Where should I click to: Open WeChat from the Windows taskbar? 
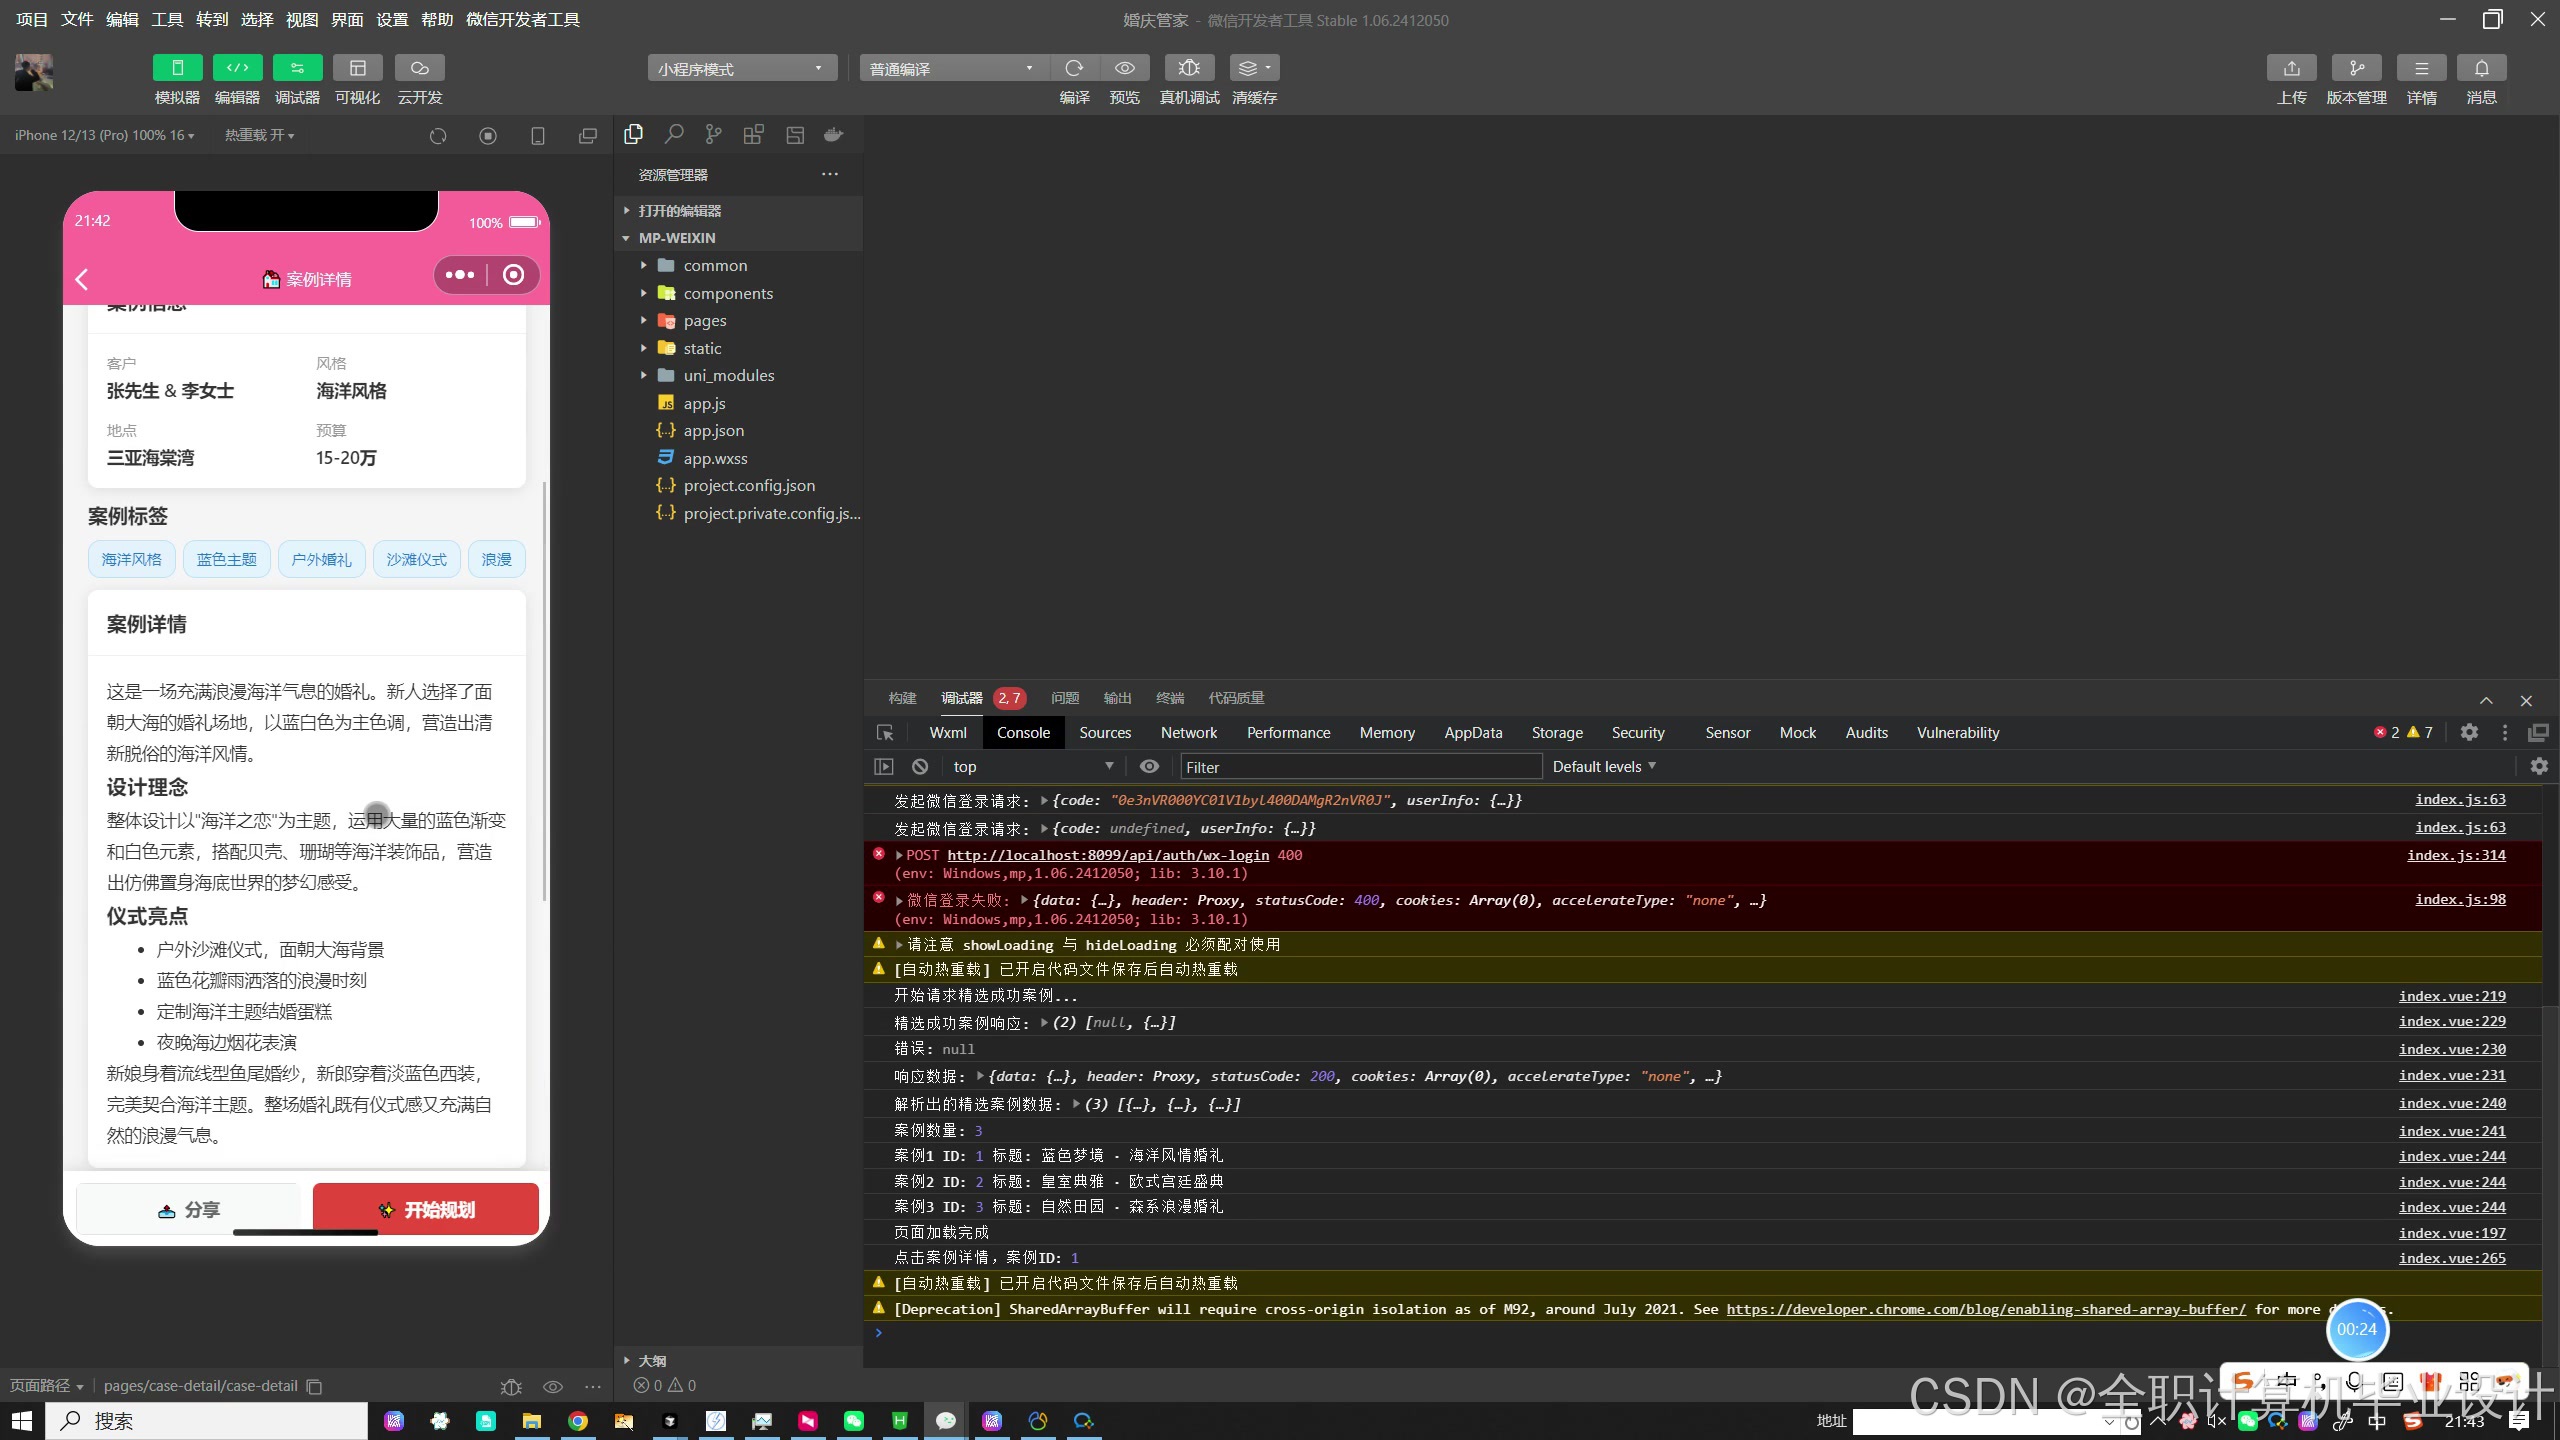pos(853,1421)
